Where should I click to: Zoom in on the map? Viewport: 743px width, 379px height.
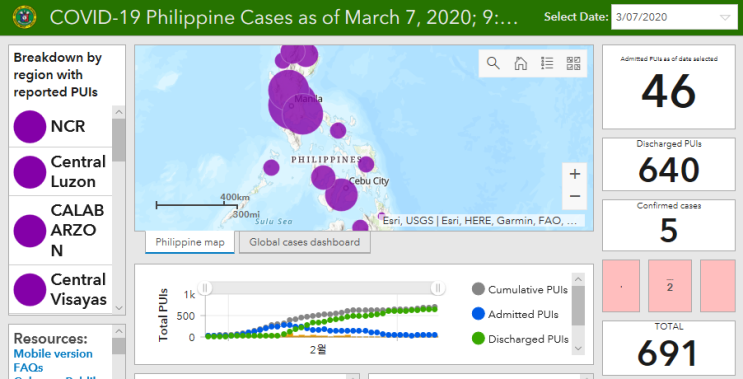pos(574,174)
